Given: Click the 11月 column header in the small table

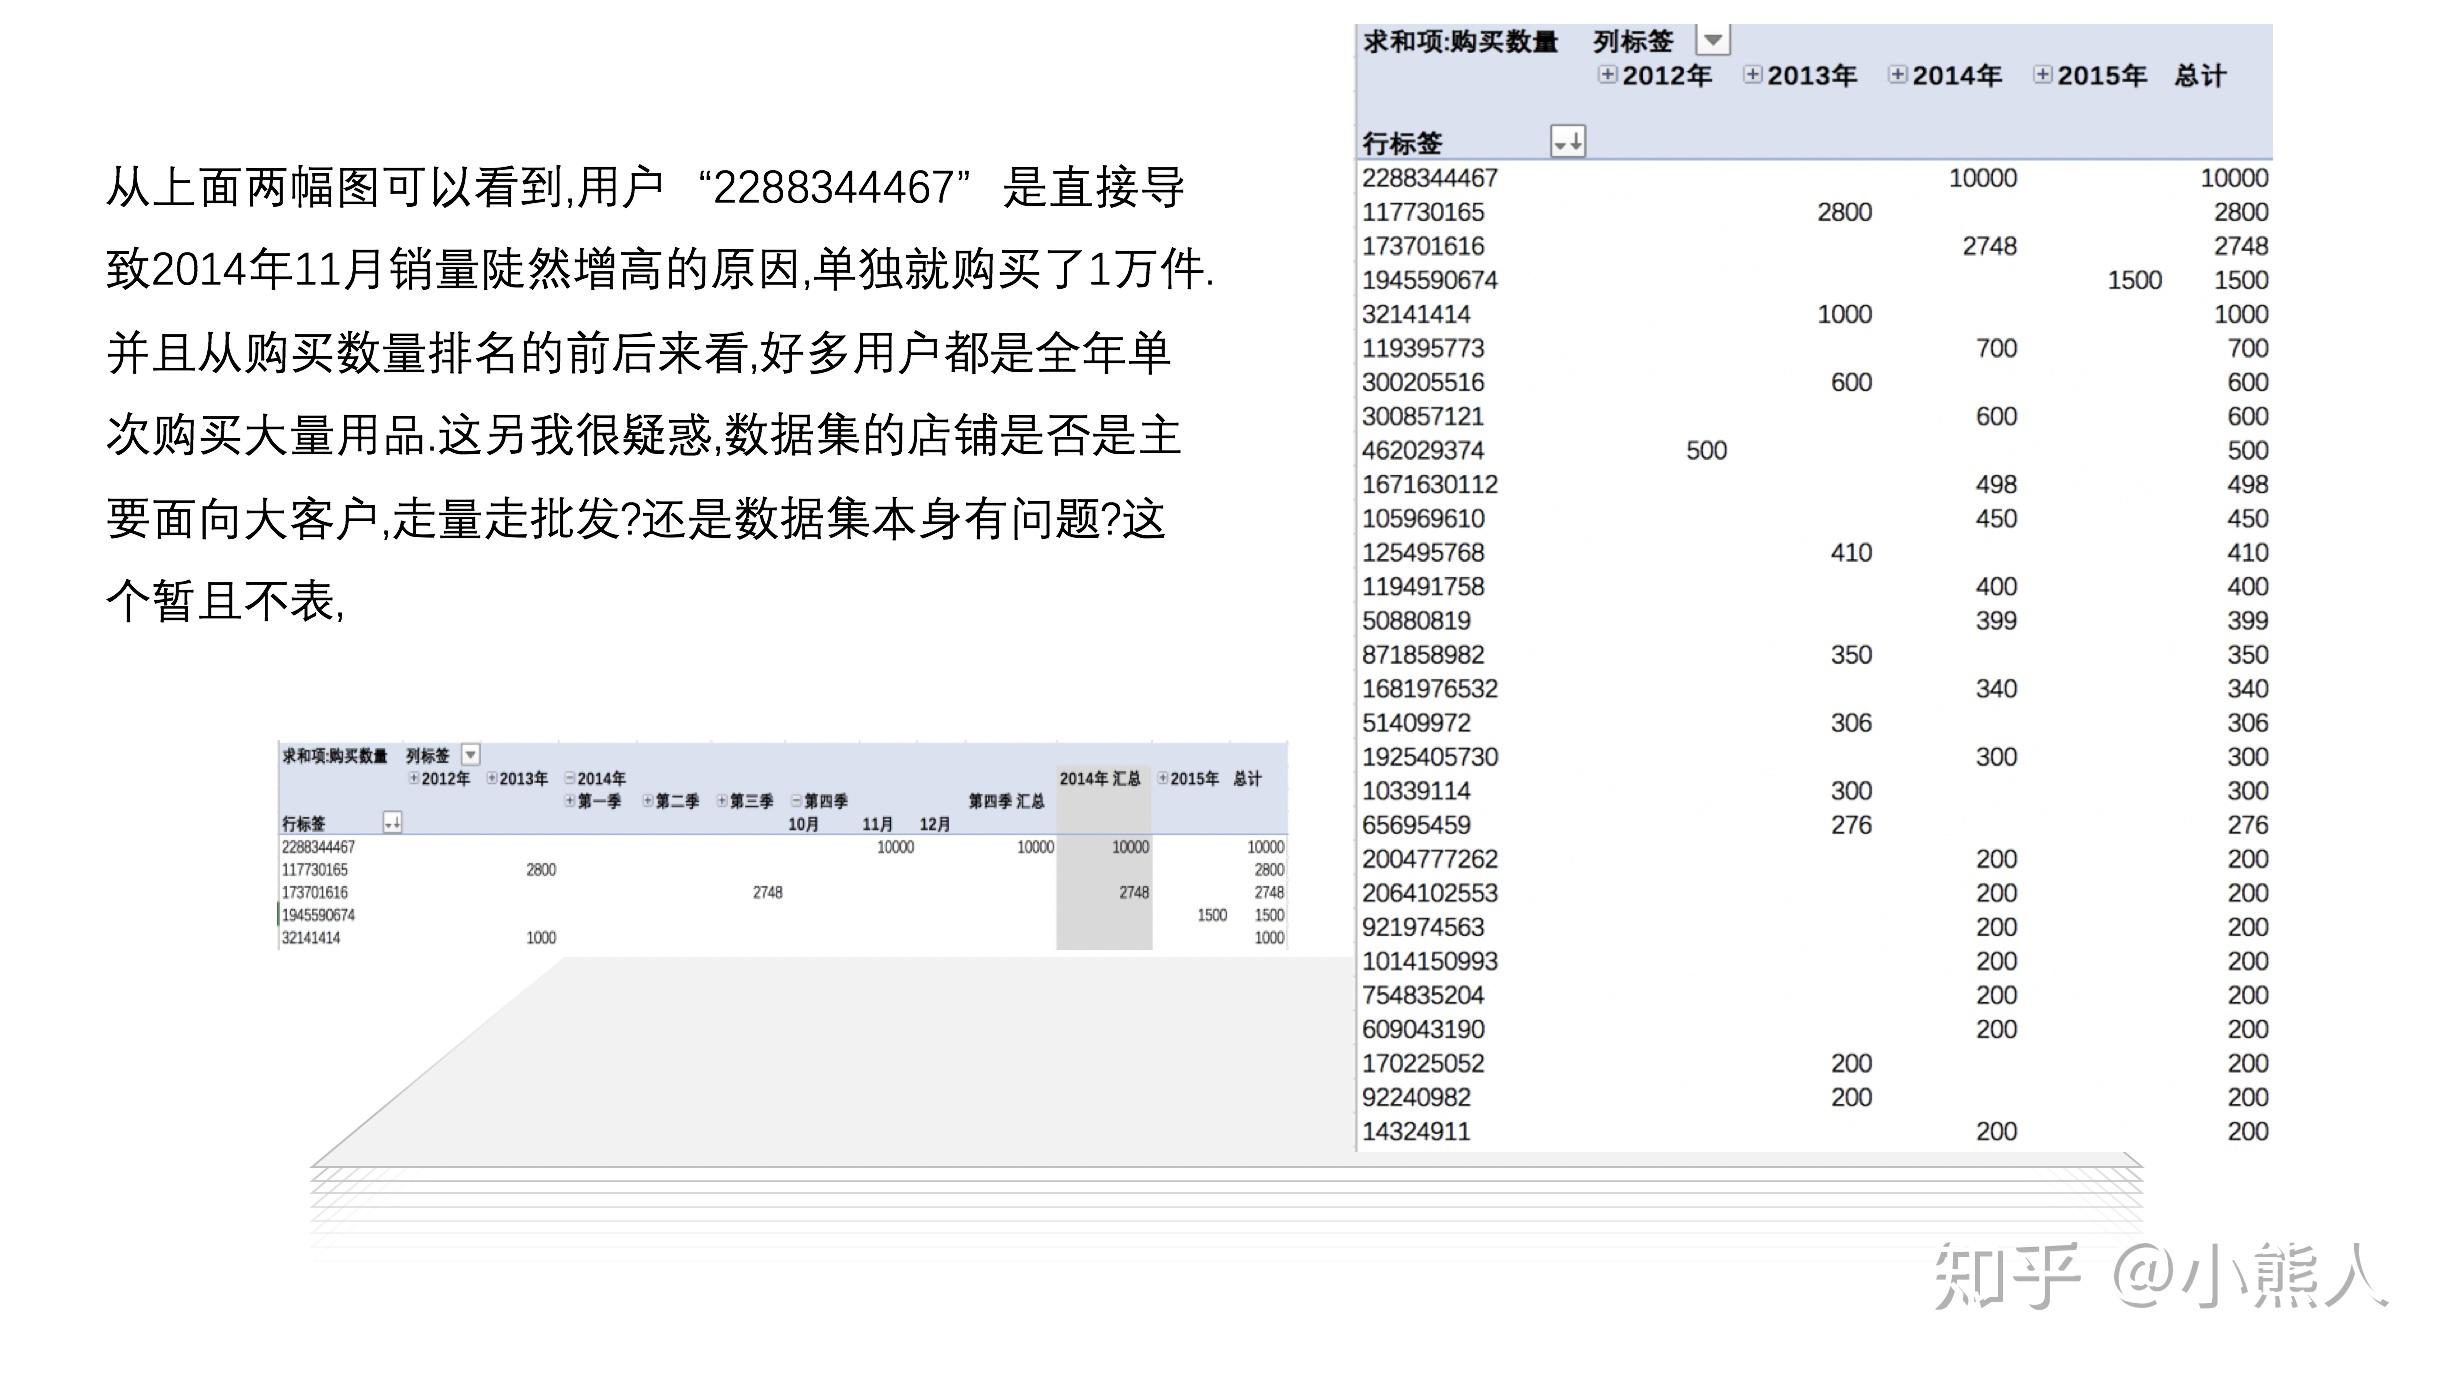Looking at the screenshot, I should [x=877, y=824].
